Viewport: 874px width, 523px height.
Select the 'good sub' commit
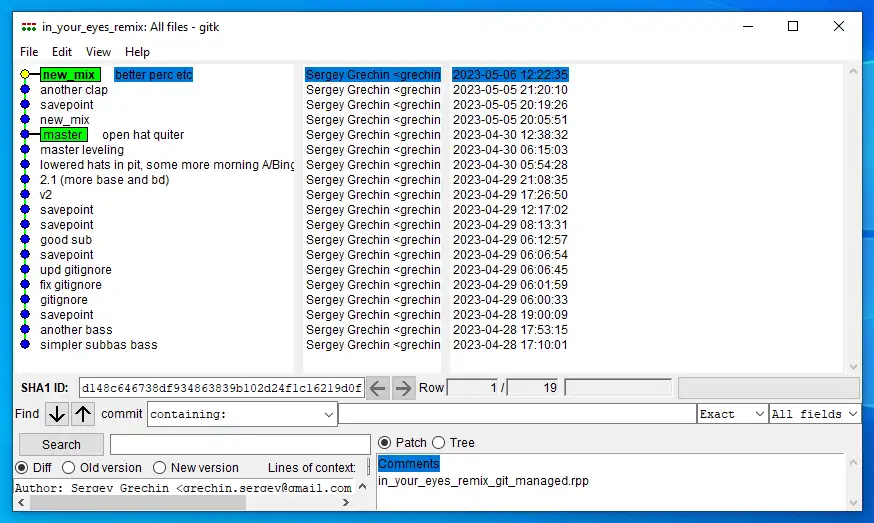pos(66,240)
